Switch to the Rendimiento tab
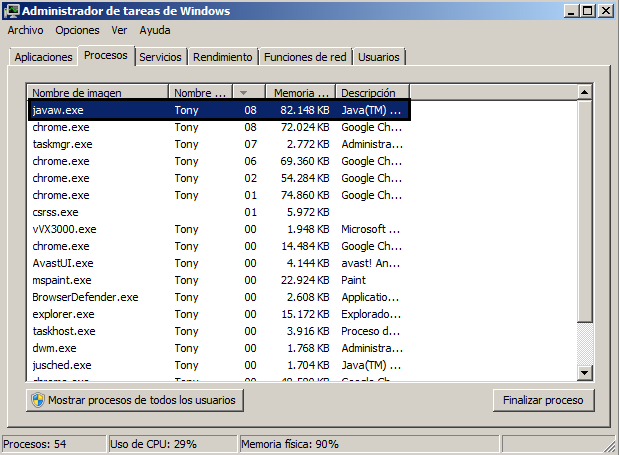 tap(223, 57)
